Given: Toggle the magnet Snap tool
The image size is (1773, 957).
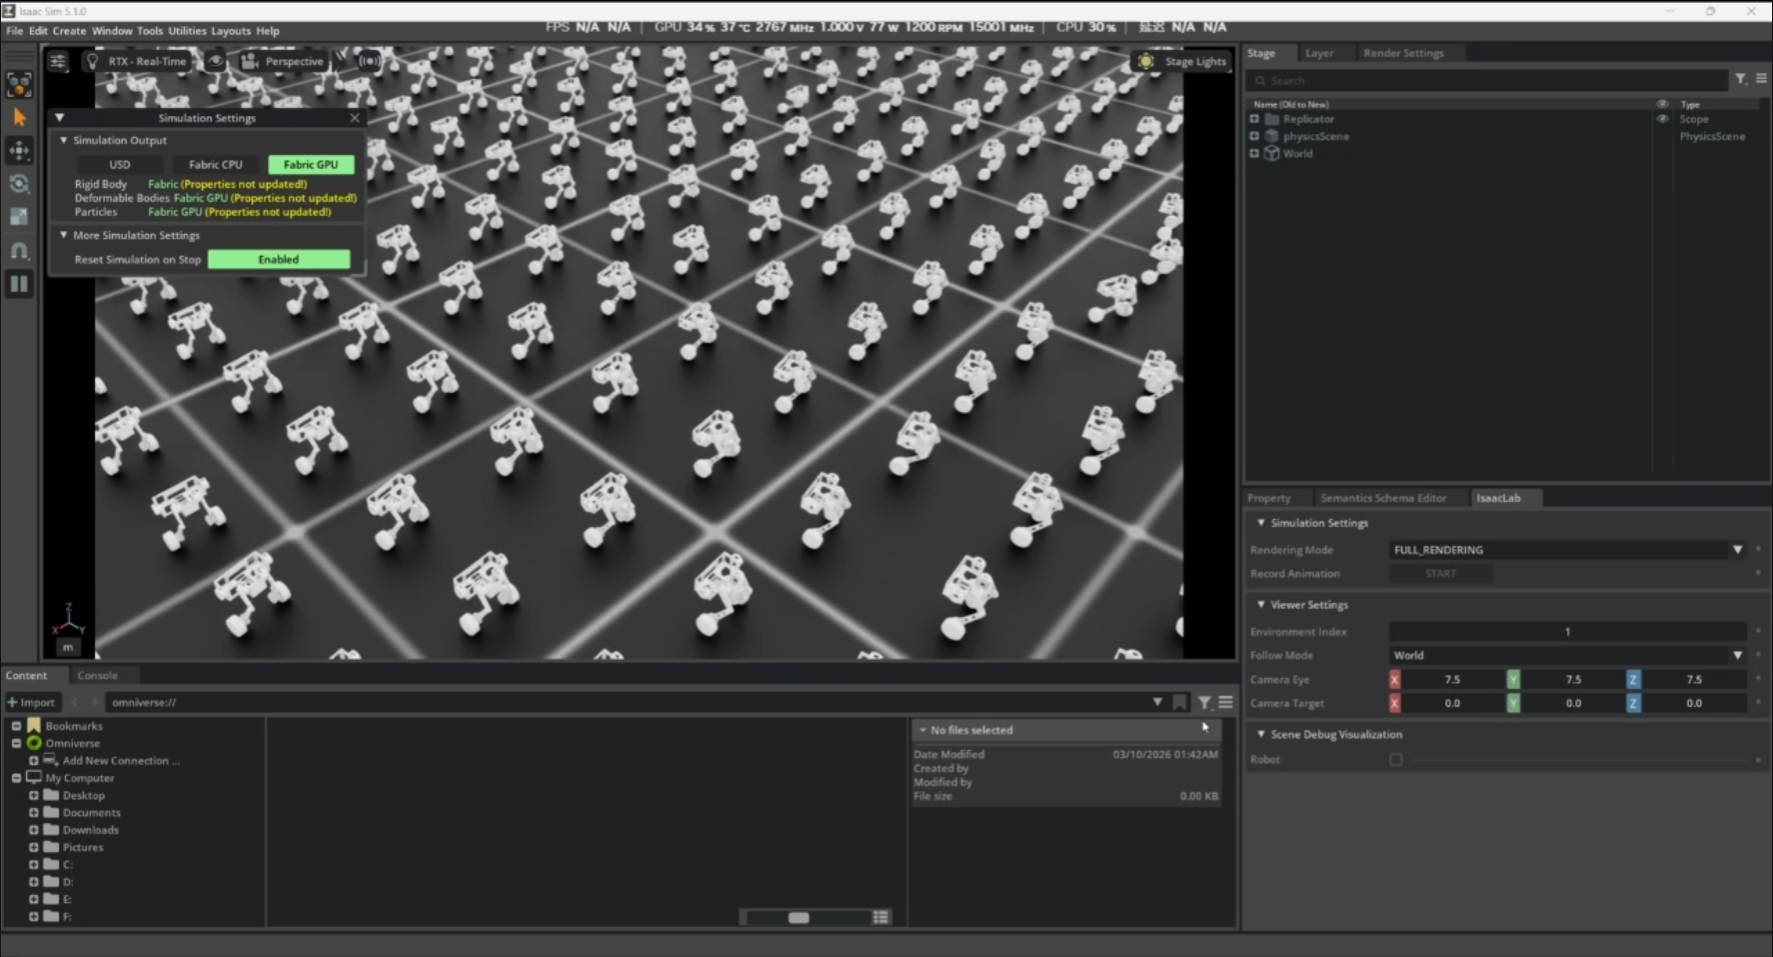Looking at the screenshot, I should [x=19, y=250].
